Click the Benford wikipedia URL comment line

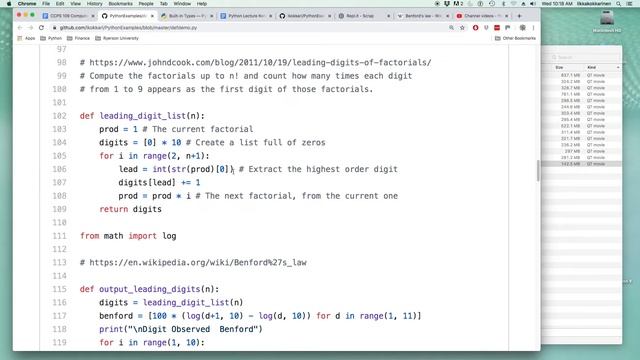193,262
